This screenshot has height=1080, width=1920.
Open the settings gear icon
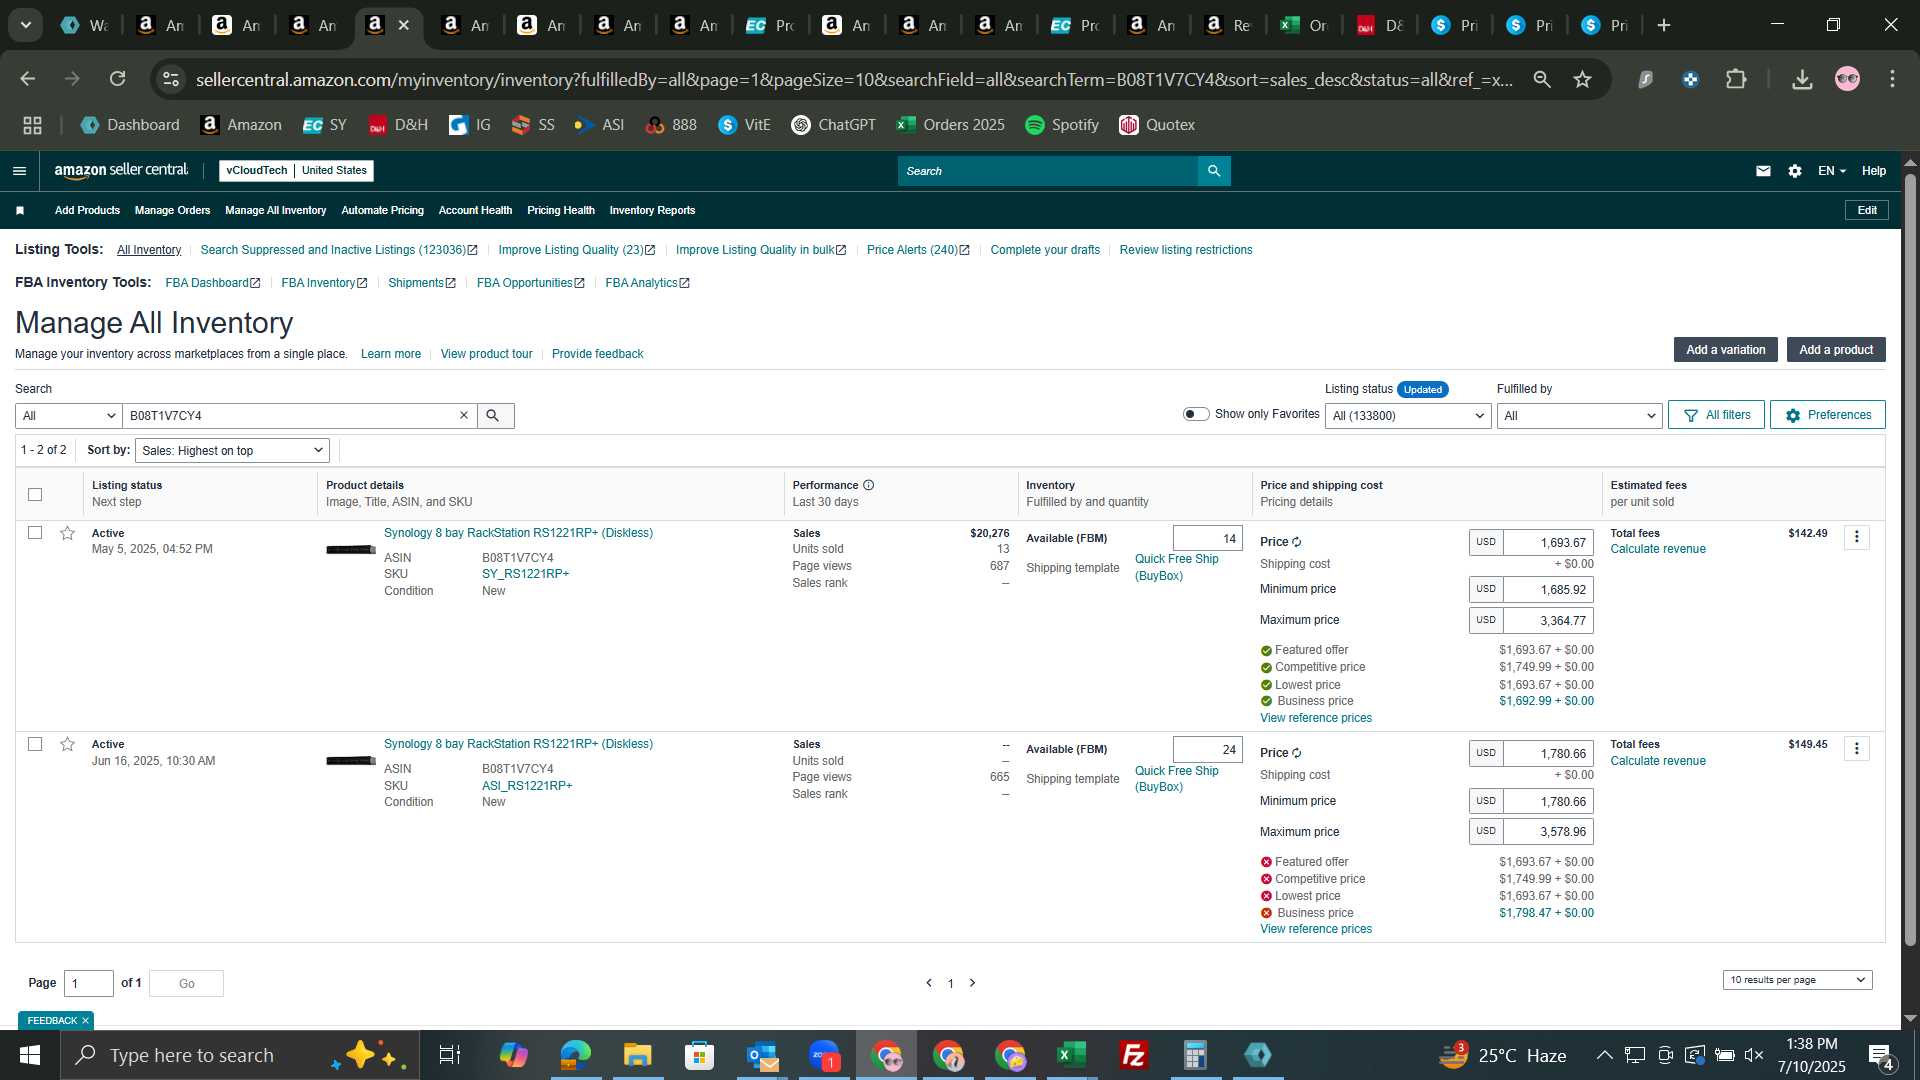(x=1795, y=171)
